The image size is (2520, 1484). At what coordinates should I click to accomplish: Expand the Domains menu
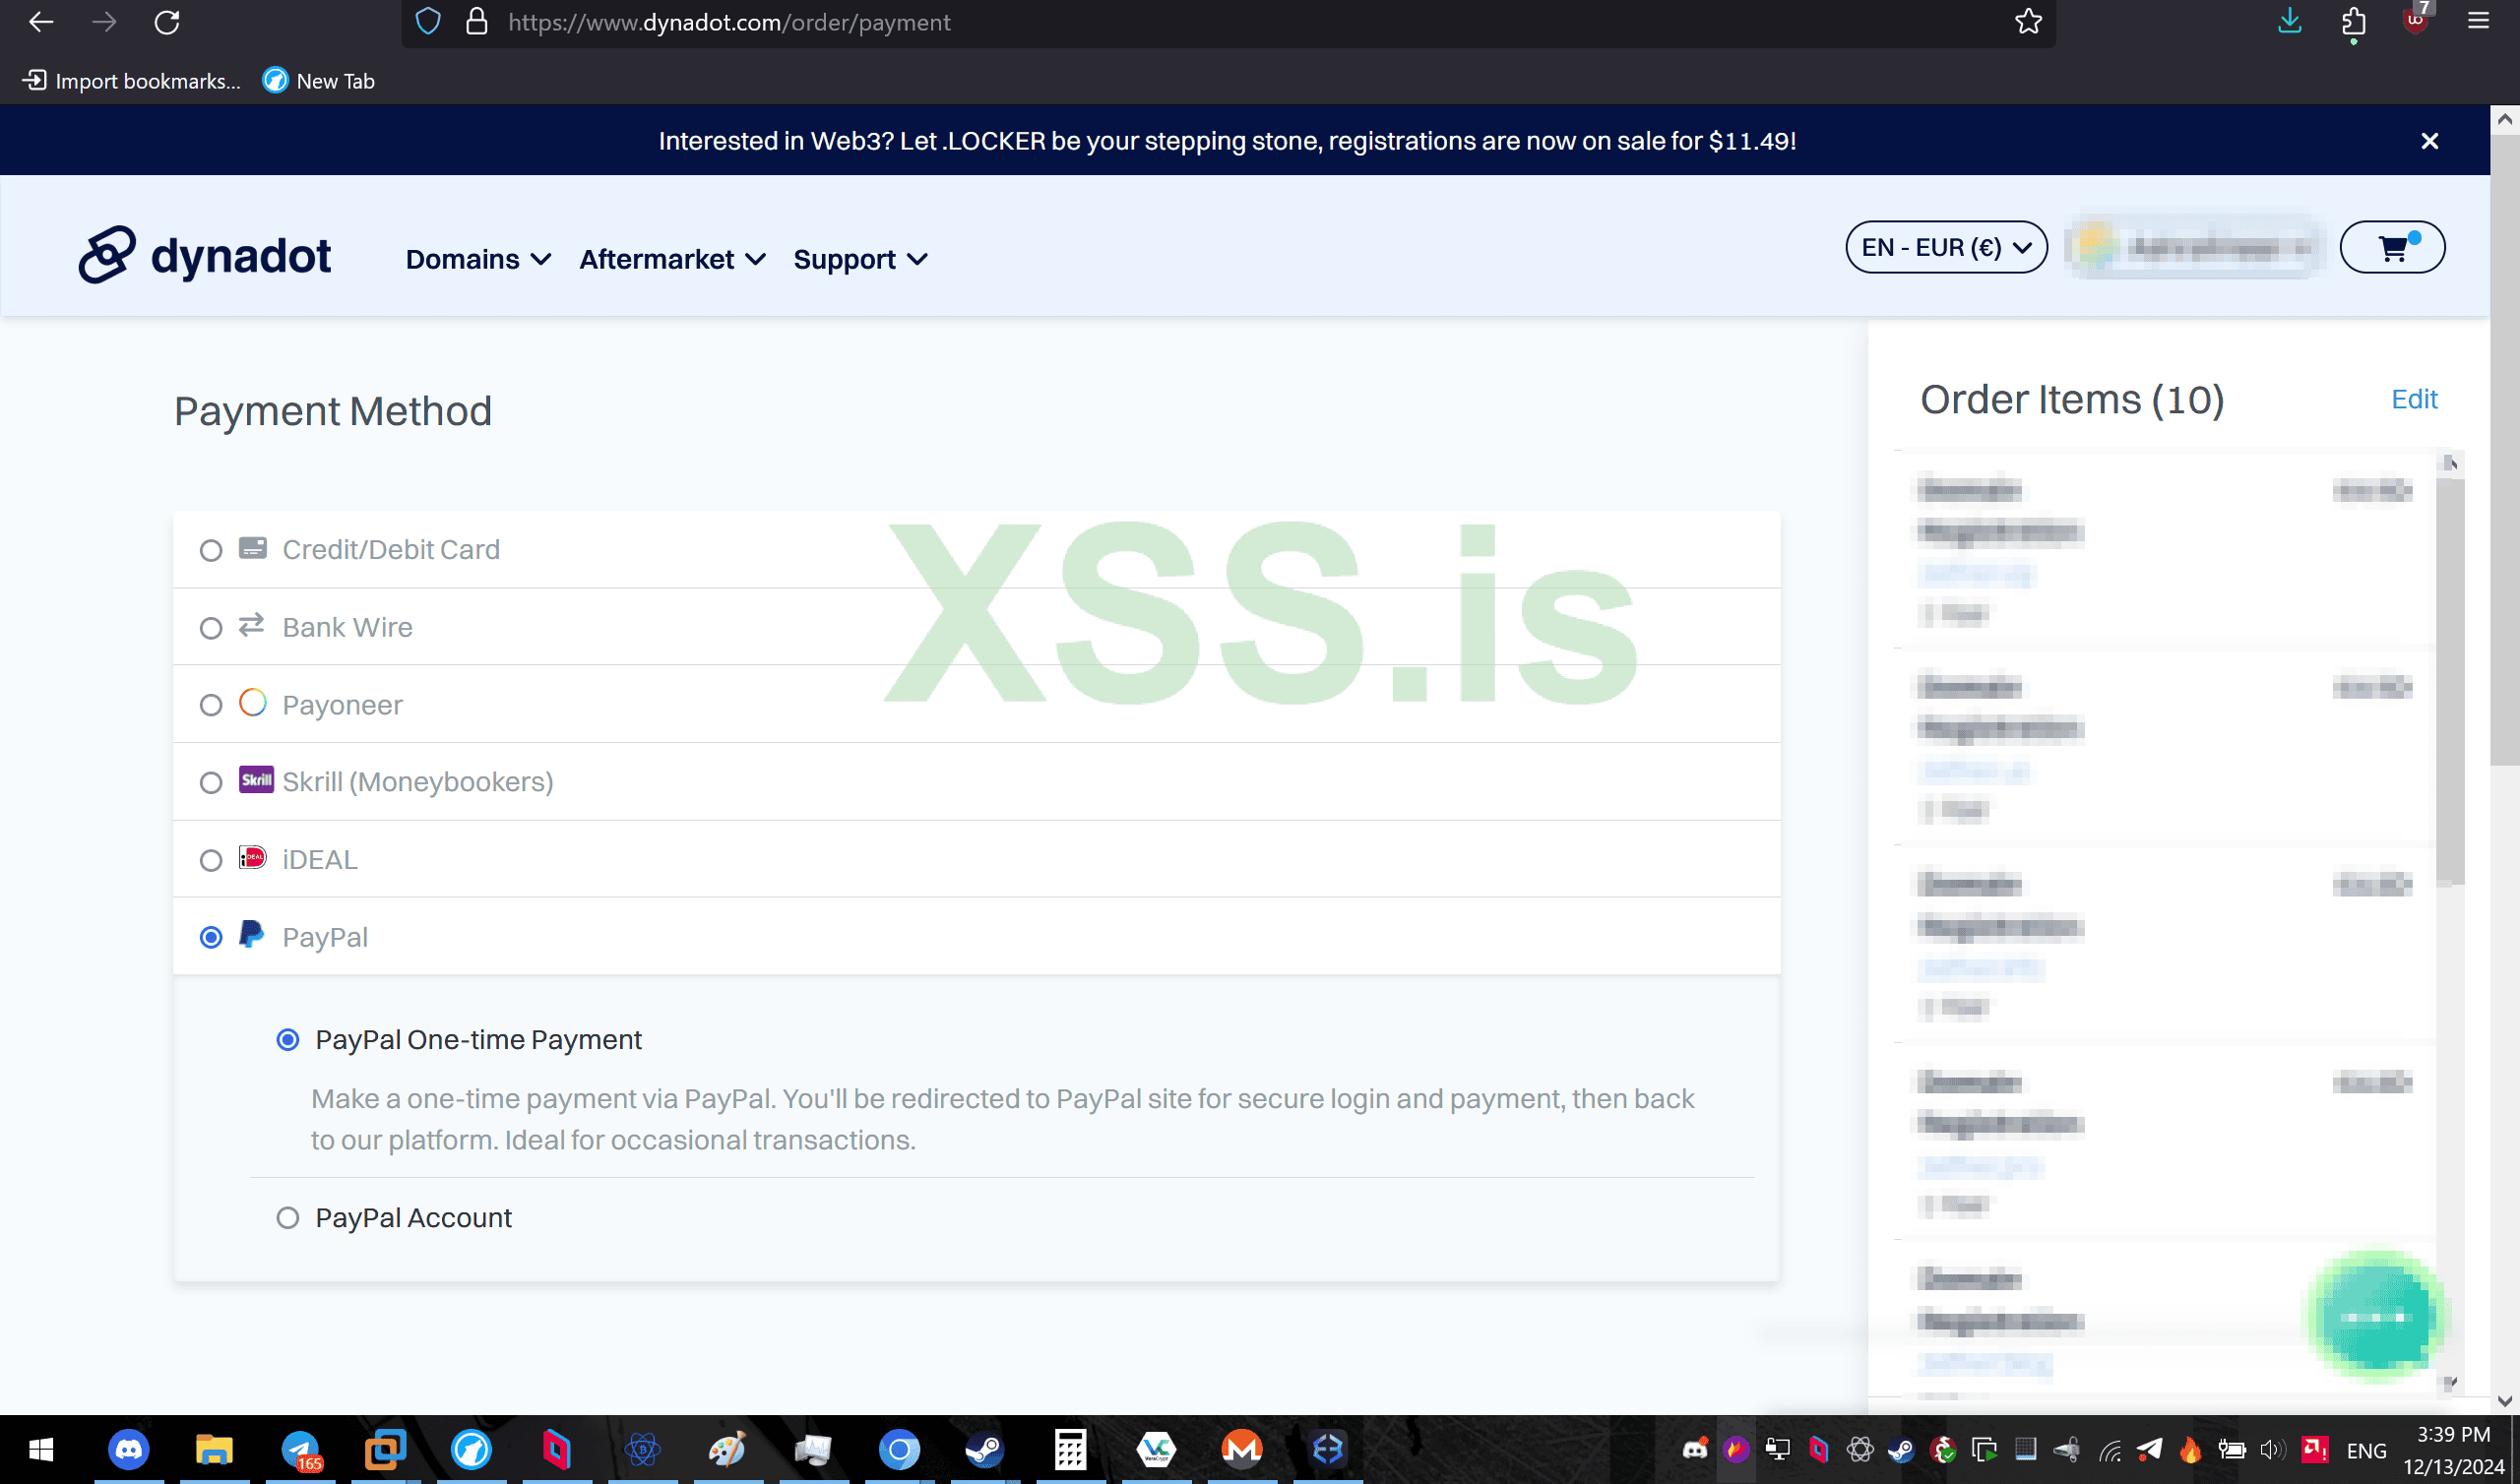coord(477,260)
